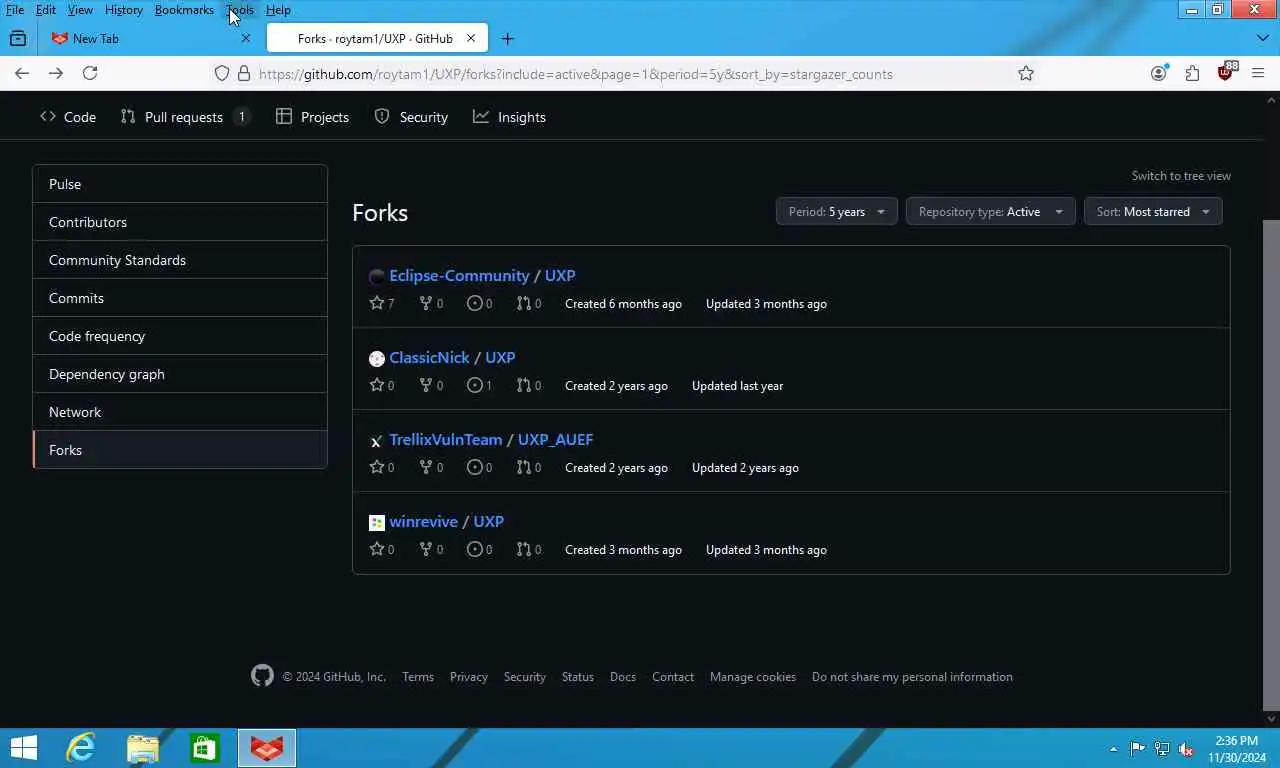
Task: Open the Eclipse-Community owner link
Action: point(459,275)
